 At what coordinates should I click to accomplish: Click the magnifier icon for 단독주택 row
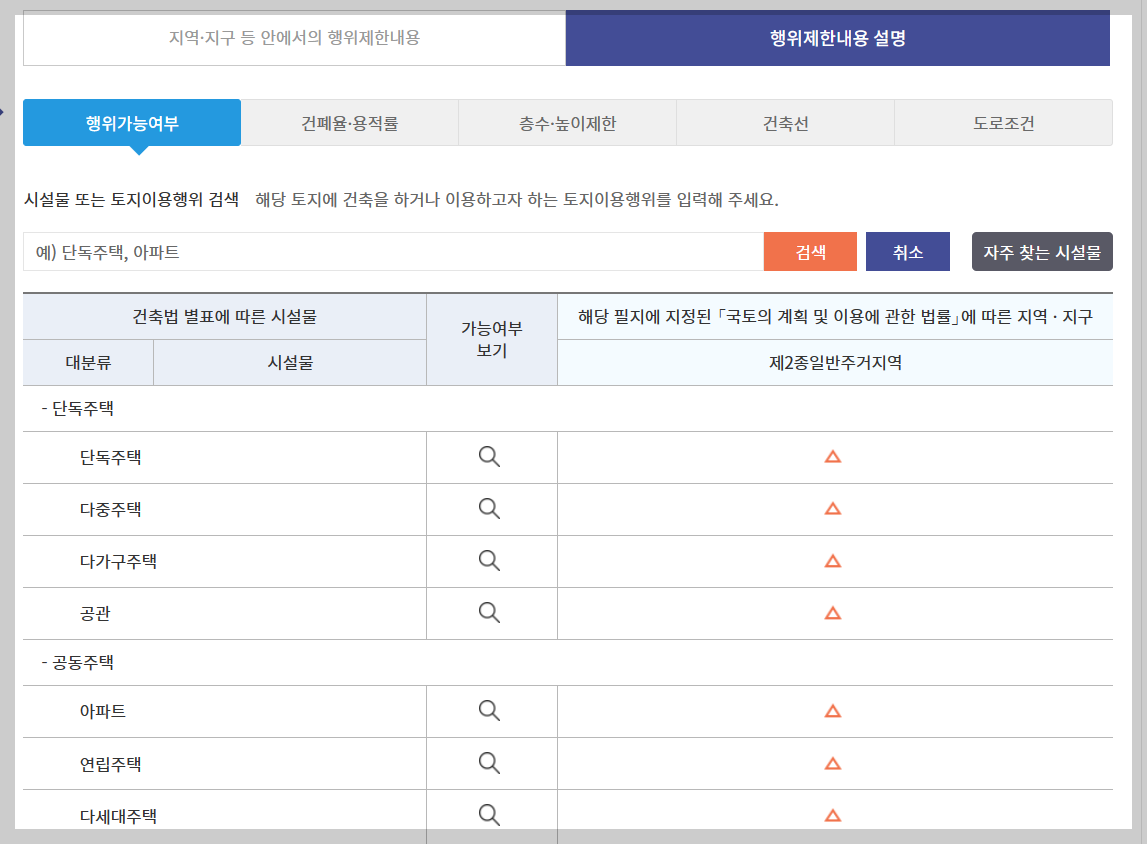click(489, 456)
